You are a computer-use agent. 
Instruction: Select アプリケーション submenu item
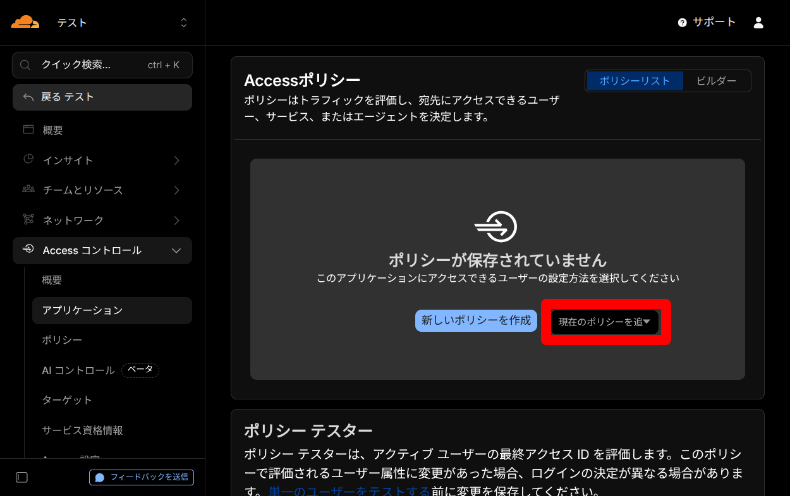click(112, 310)
